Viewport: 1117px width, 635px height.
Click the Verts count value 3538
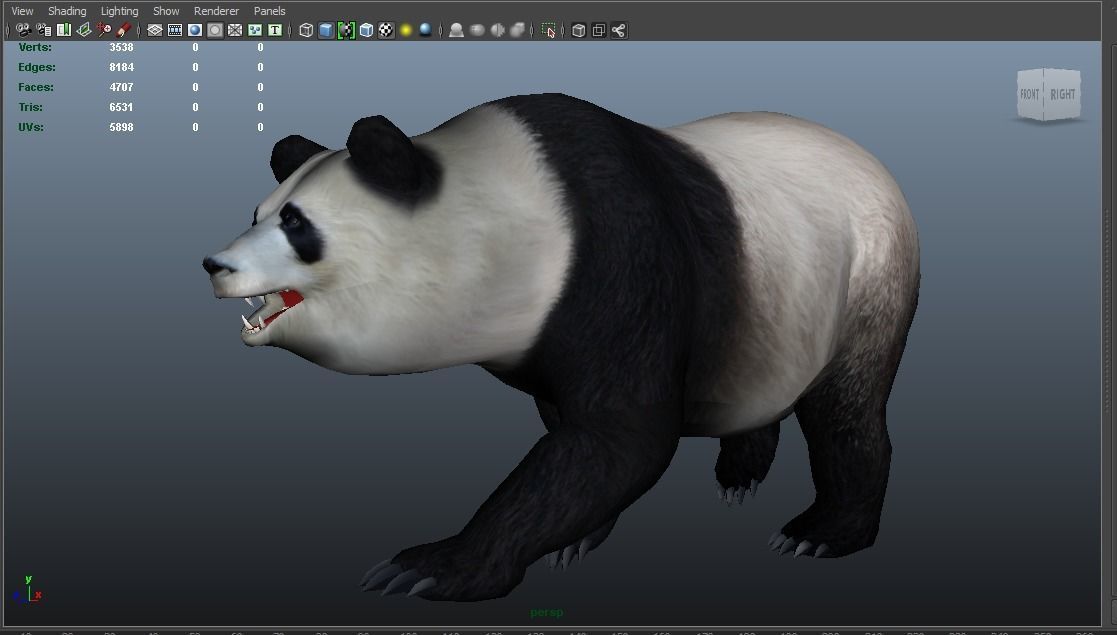121,47
